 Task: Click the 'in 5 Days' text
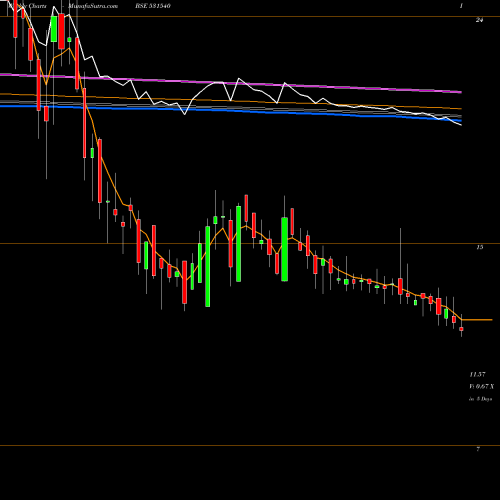480,399
